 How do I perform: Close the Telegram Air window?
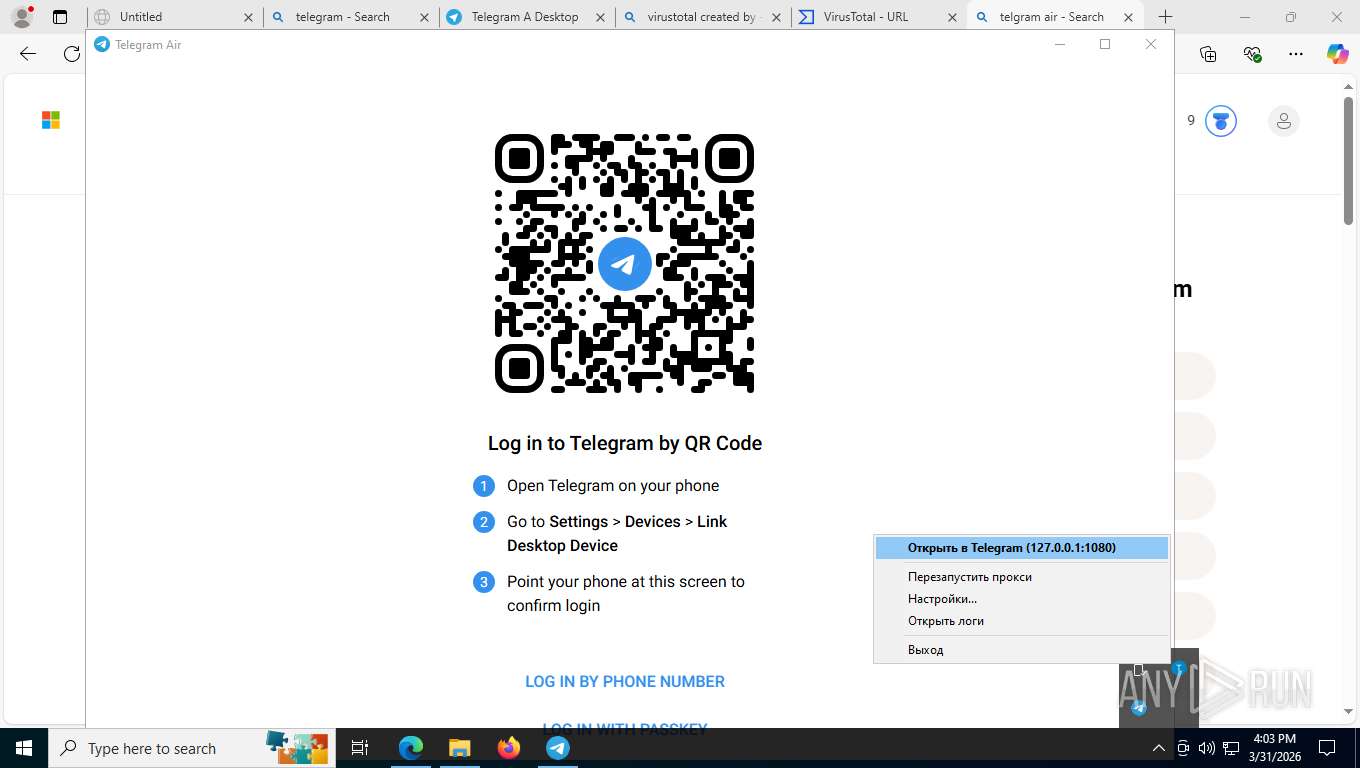(x=1151, y=44)
